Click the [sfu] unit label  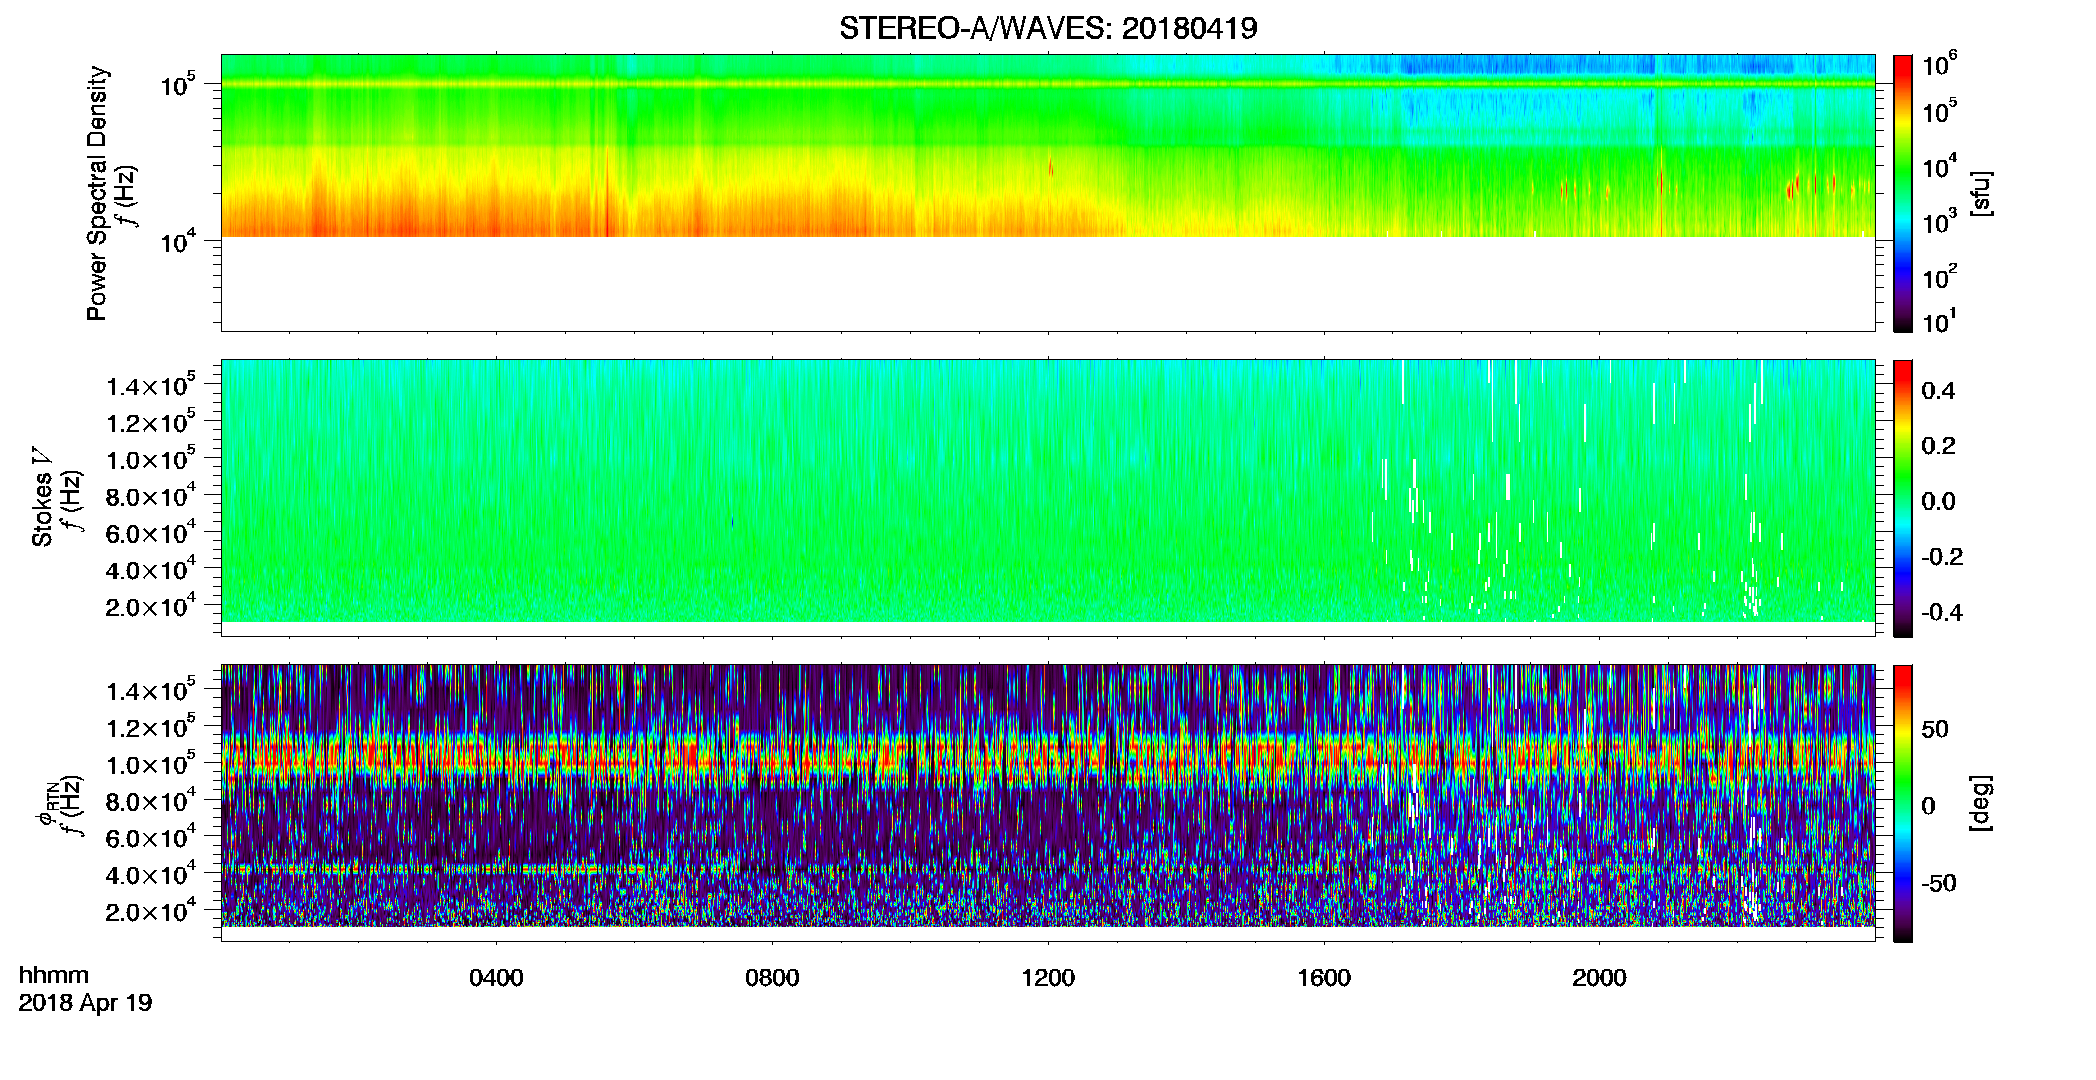[x=1980, y=193]
